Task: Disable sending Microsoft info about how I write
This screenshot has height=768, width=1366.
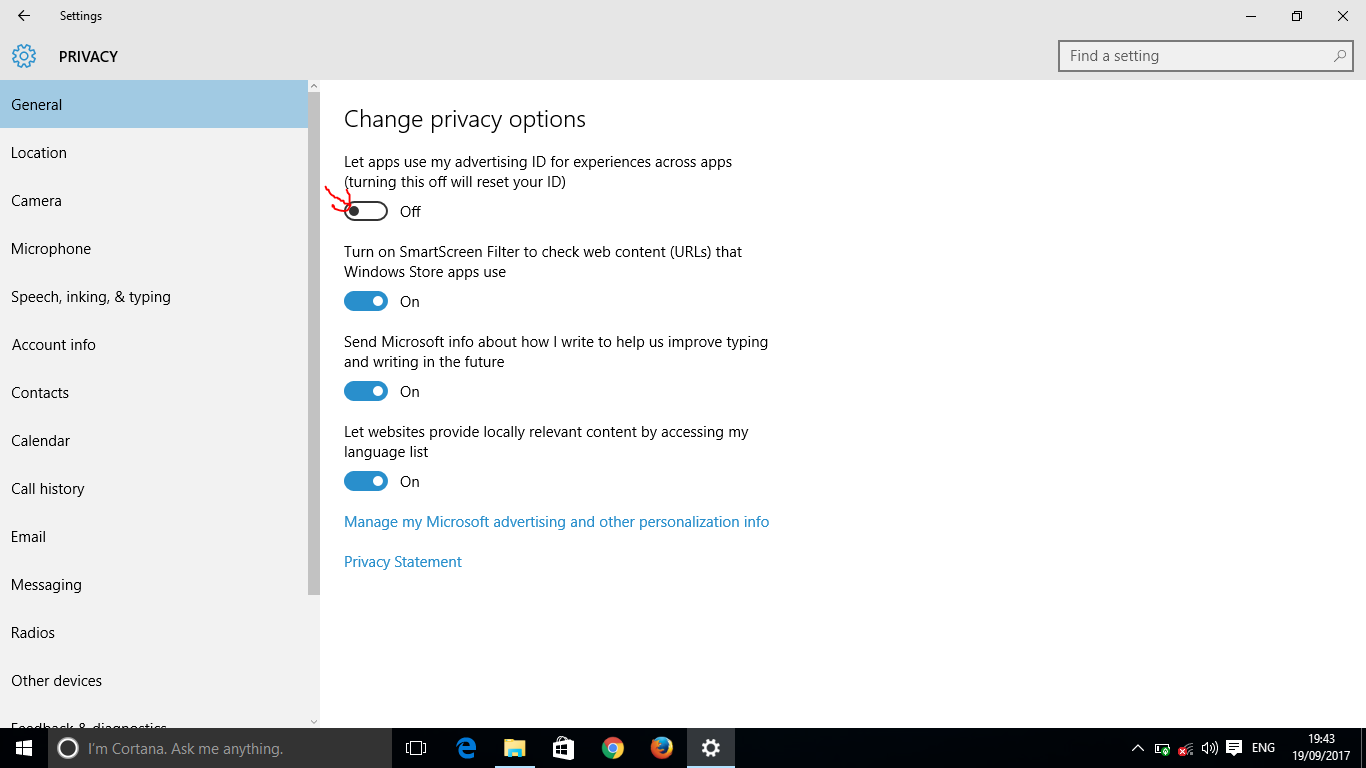Action: [x=365, y=391]
